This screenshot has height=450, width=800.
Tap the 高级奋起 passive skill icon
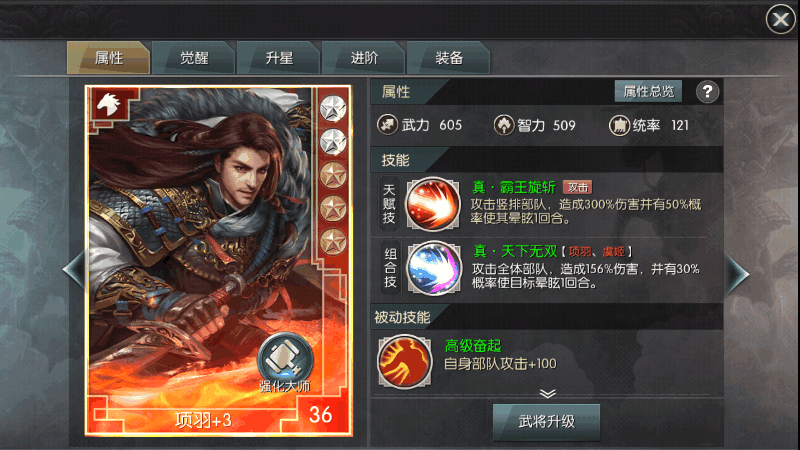coord(405,361)
